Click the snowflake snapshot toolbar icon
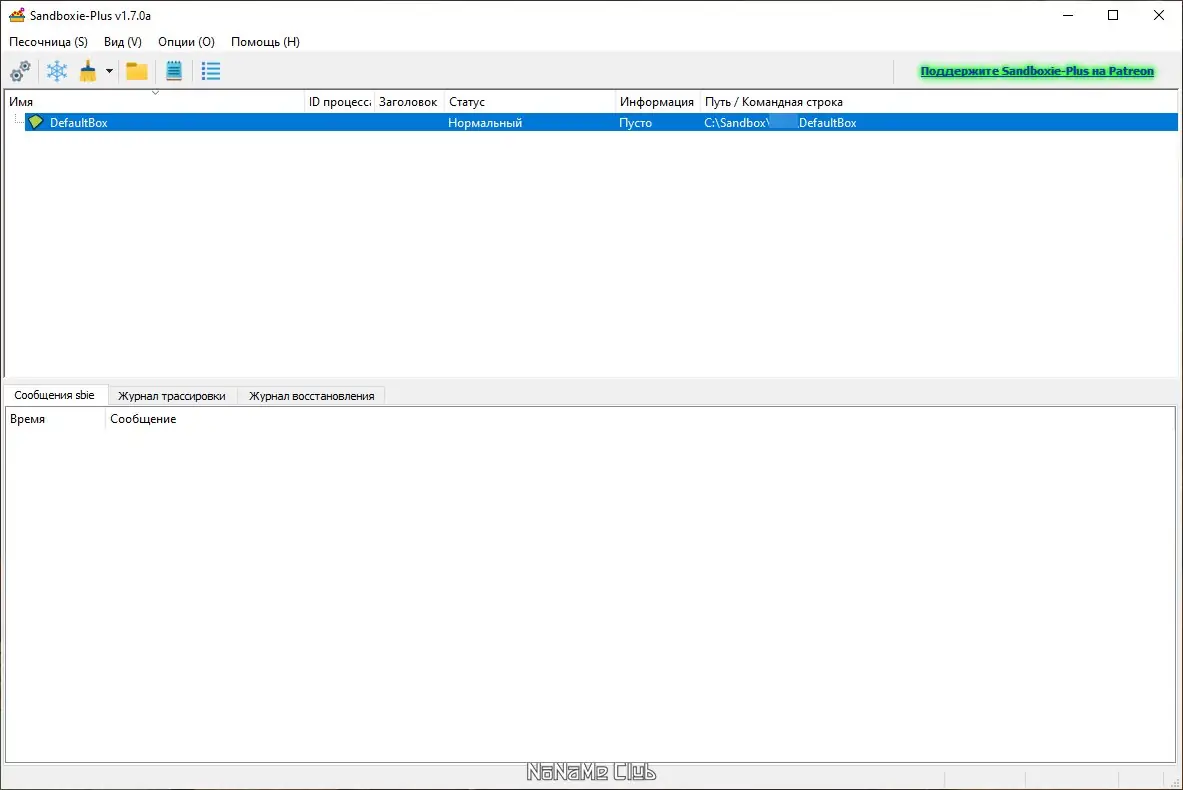Screen dimensions: 1183x790 click(x=57, y=71)
